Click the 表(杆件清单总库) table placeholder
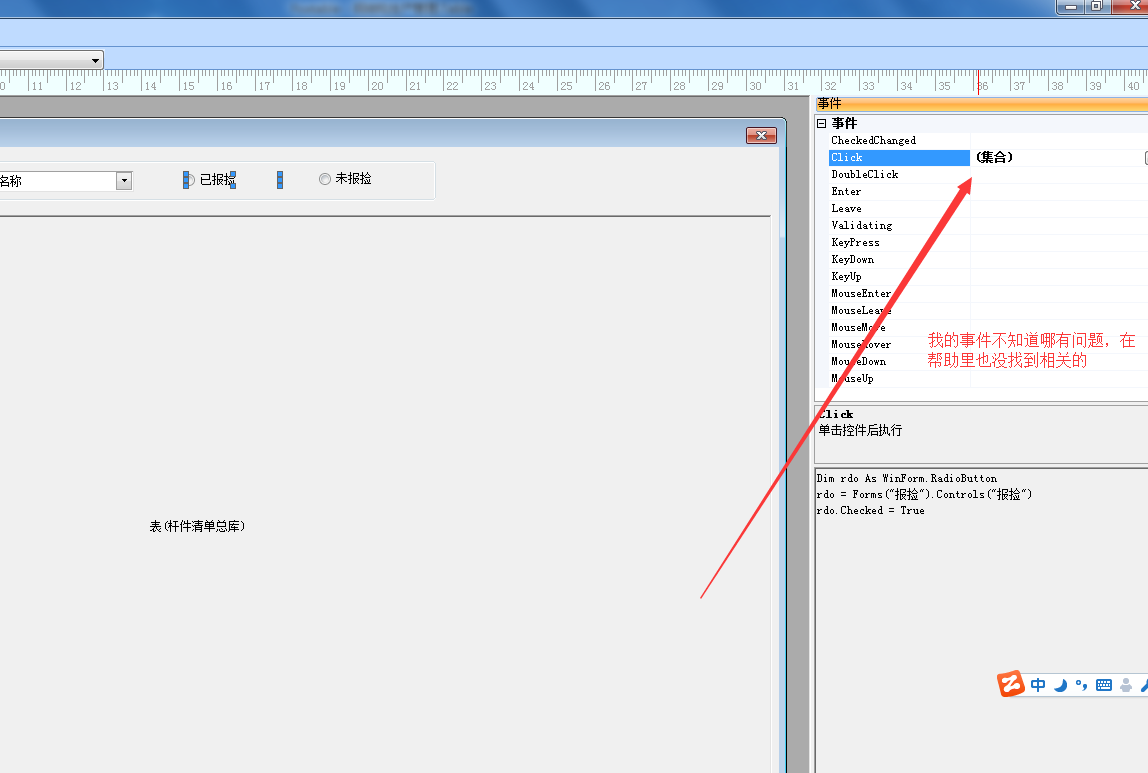 (197, 526)
